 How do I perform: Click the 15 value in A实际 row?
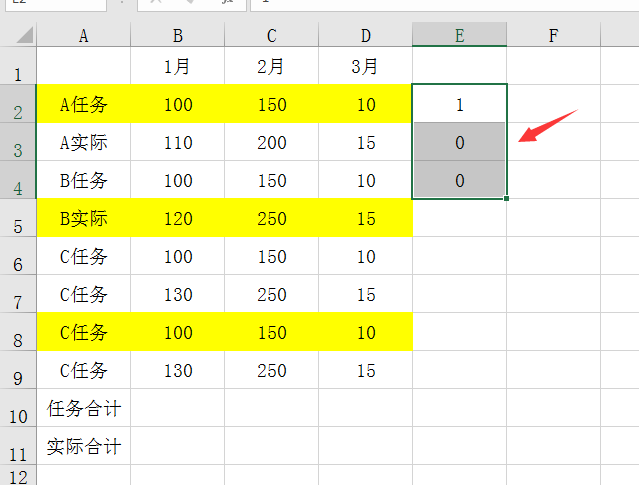pos(366,142)
